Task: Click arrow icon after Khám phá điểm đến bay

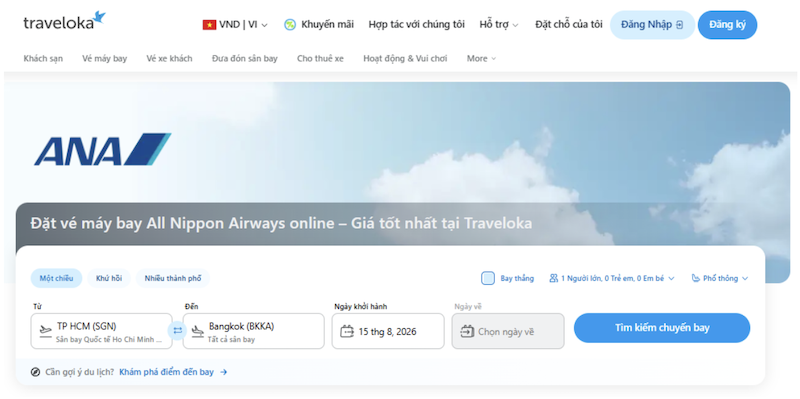Action: (x=223, y=372)
